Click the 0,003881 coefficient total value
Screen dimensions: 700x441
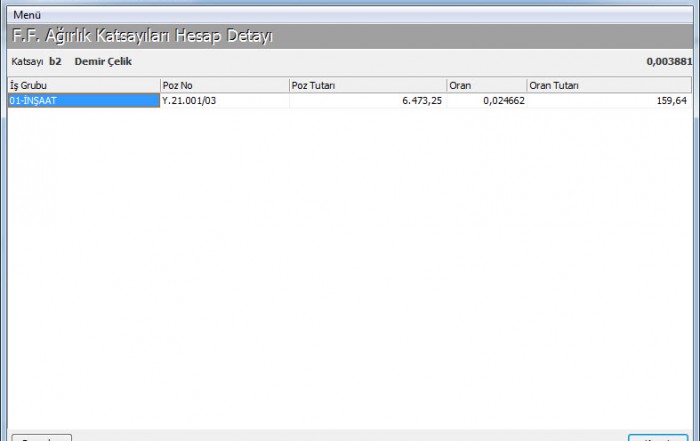[669, 62]
